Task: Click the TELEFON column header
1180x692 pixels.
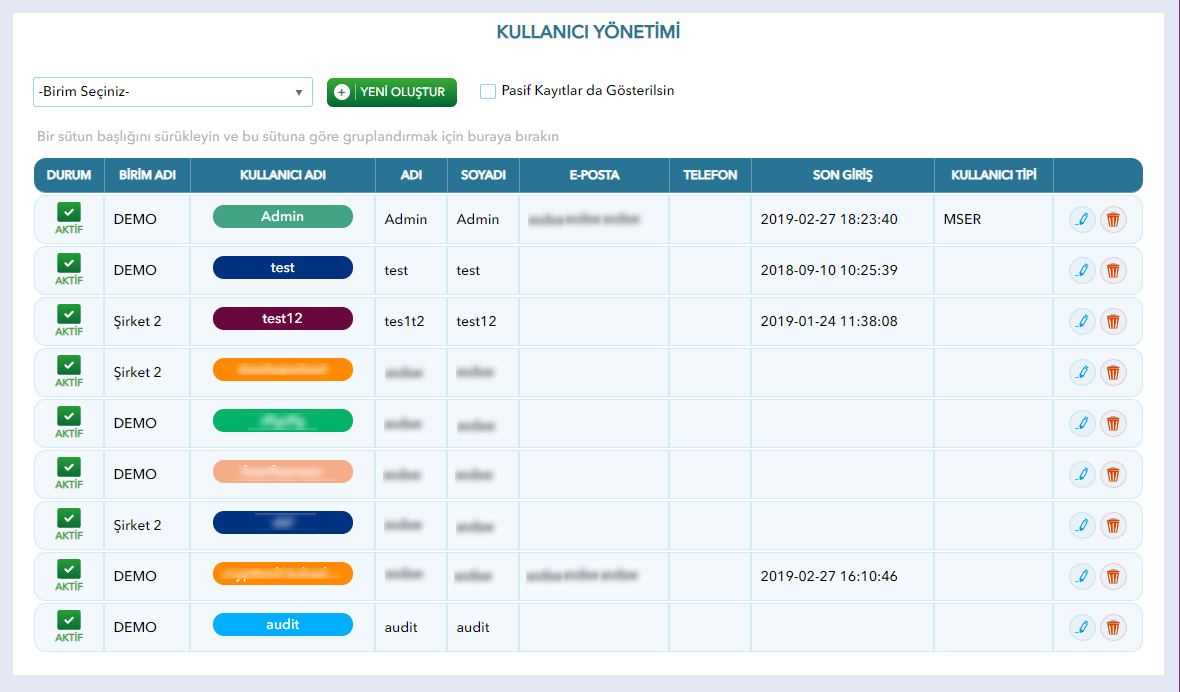Action: point(710,175)
